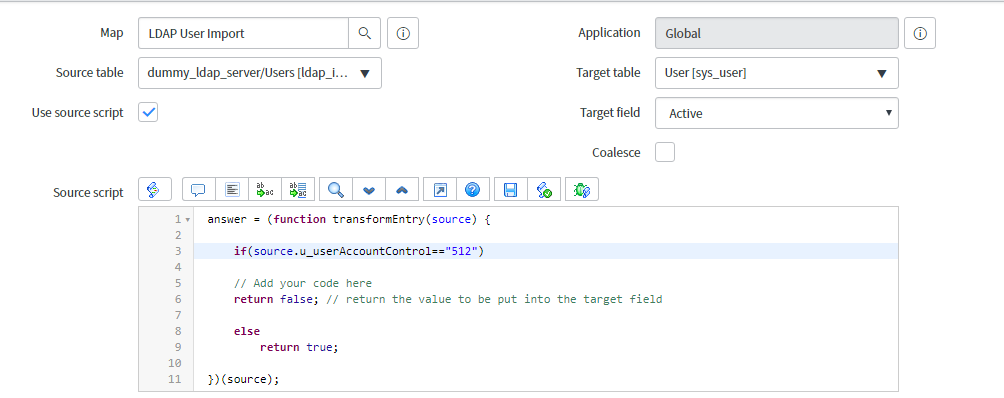Click the Replace (ab to ac) icon
1004x398 pixels.
[x=265, y=189]
